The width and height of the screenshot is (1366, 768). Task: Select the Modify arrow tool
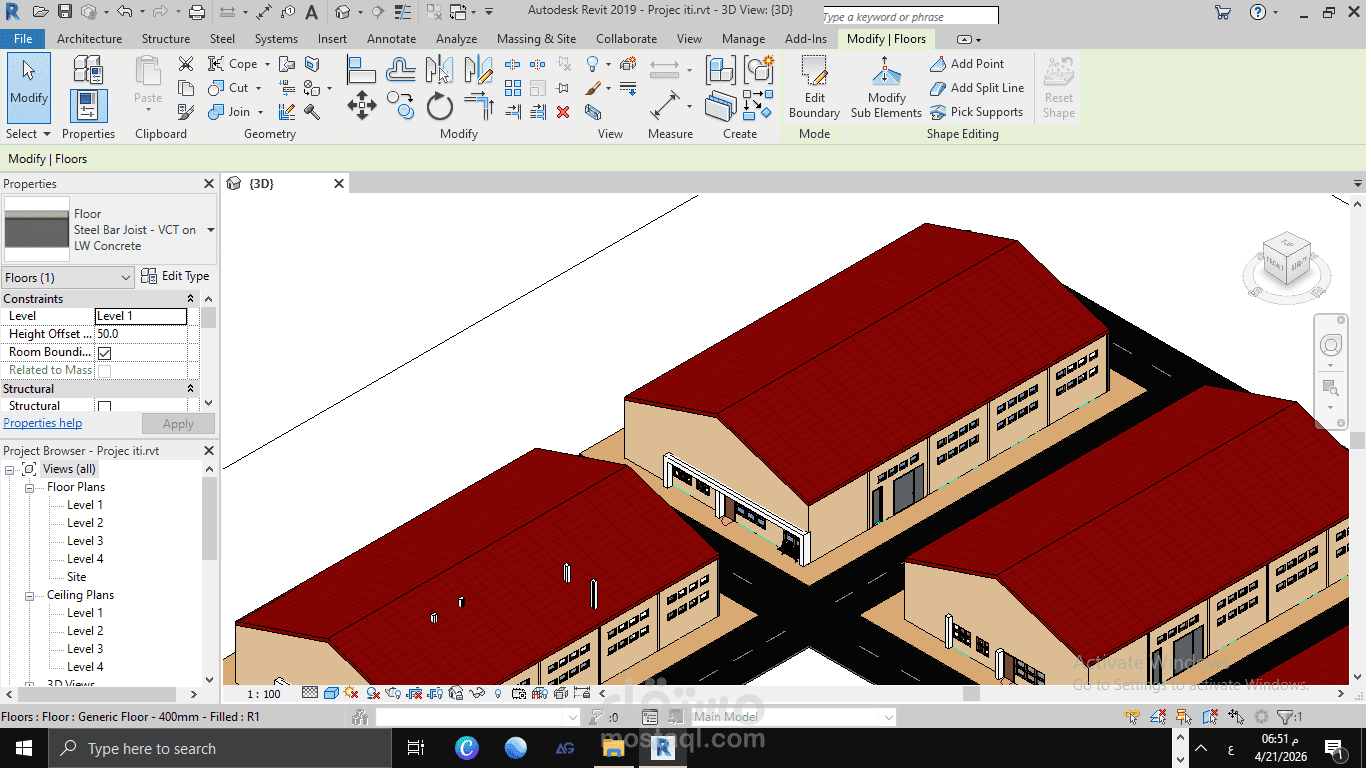coord(29,87)
